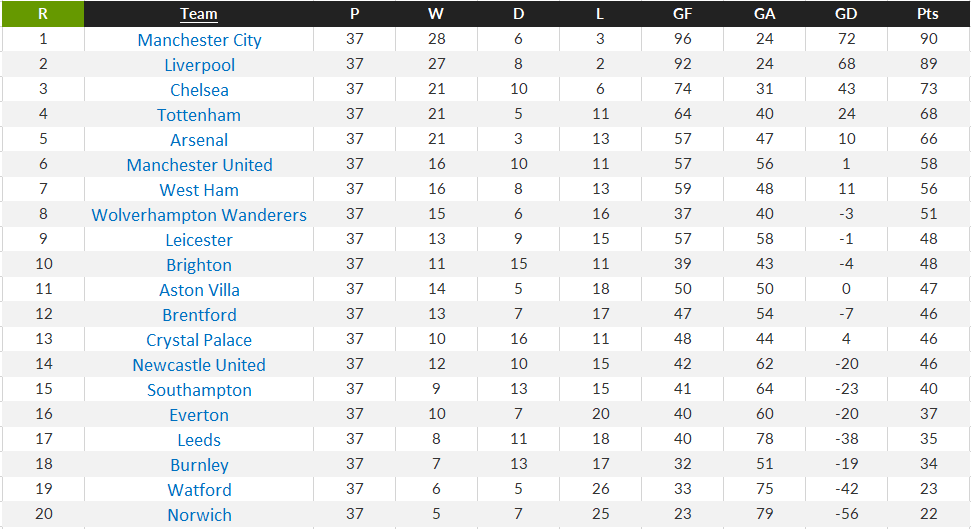The image size is (971, 529).
Task: Click the W wins column header
Action: point(436,14)
